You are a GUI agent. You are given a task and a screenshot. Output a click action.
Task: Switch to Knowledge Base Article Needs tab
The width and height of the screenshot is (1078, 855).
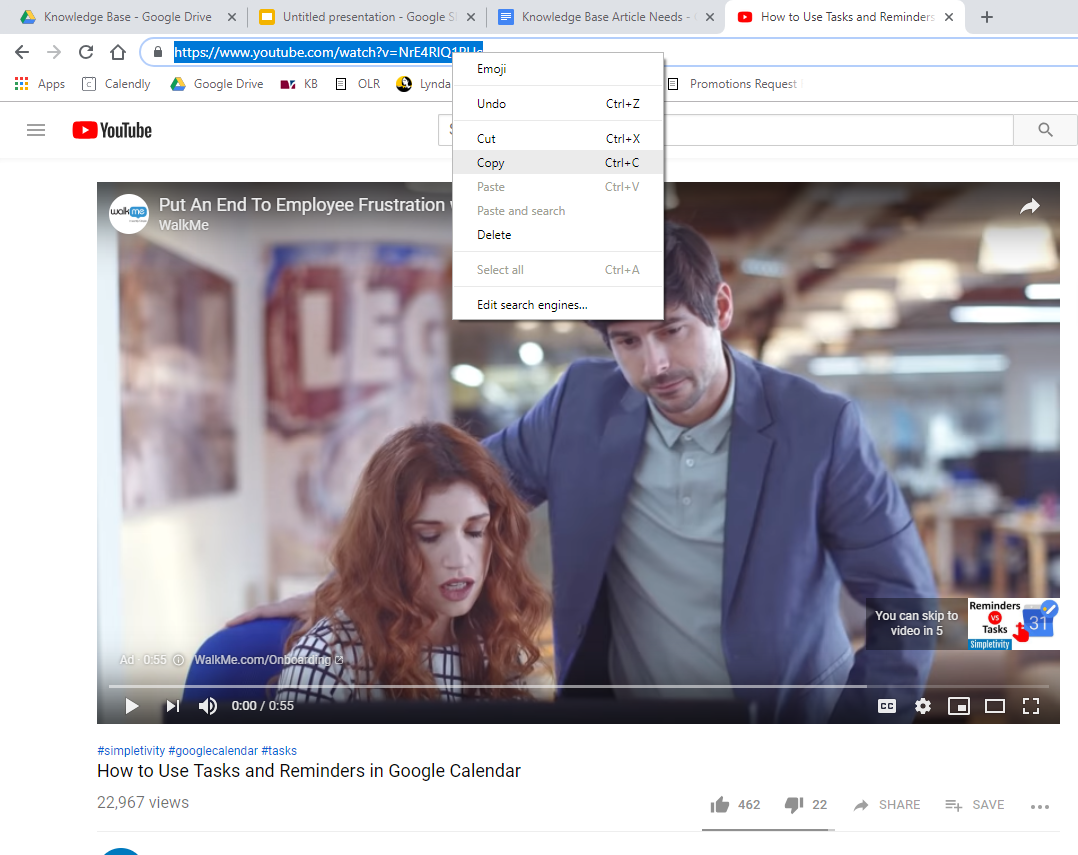[598, 17]
